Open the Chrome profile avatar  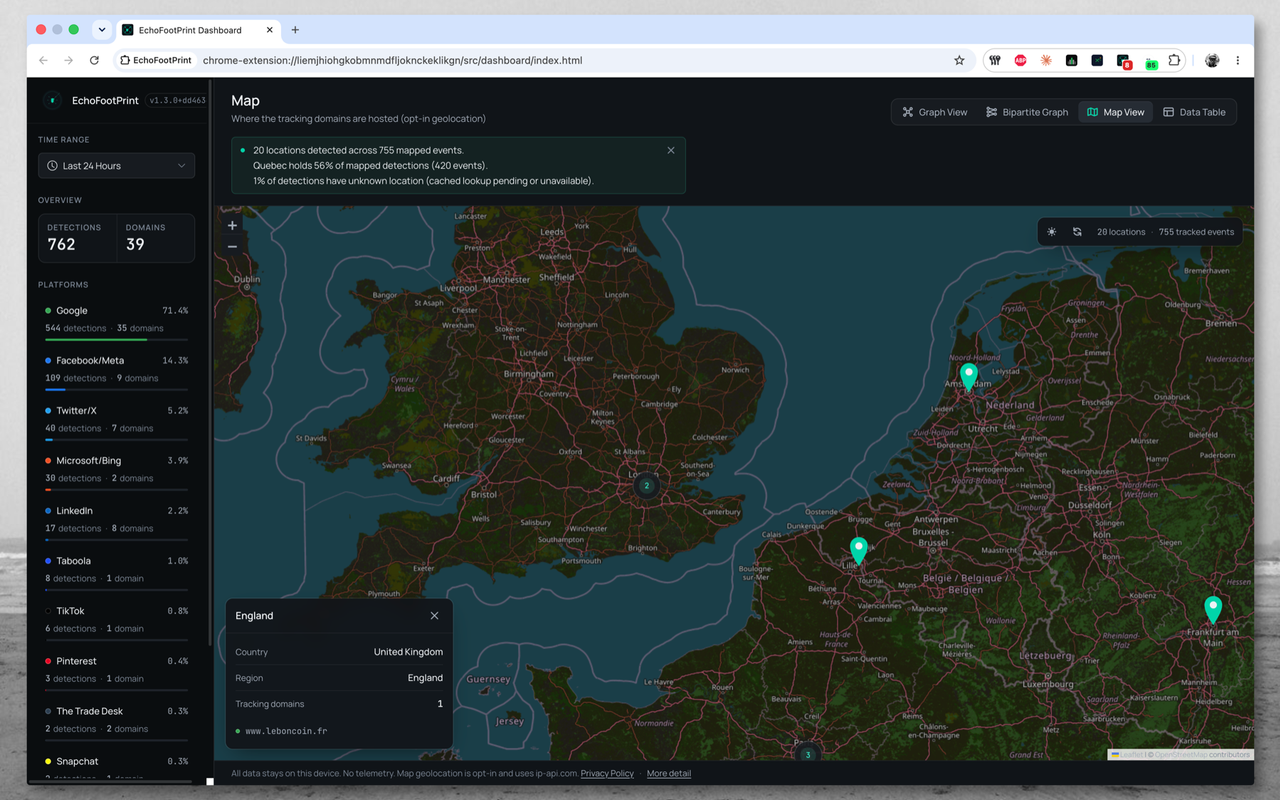click(x=1212, y=60)
